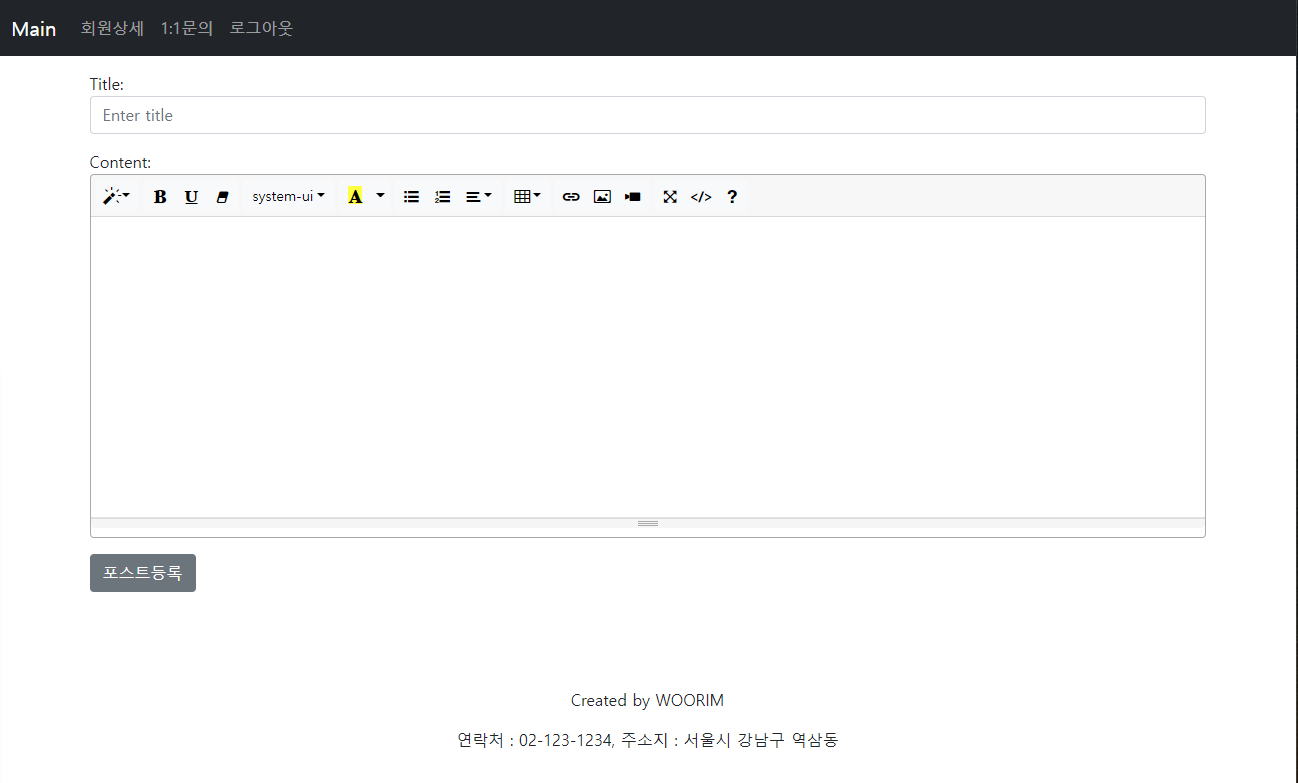Insert an ordered numbered list
1298x783 pixels.
(442, 196)
